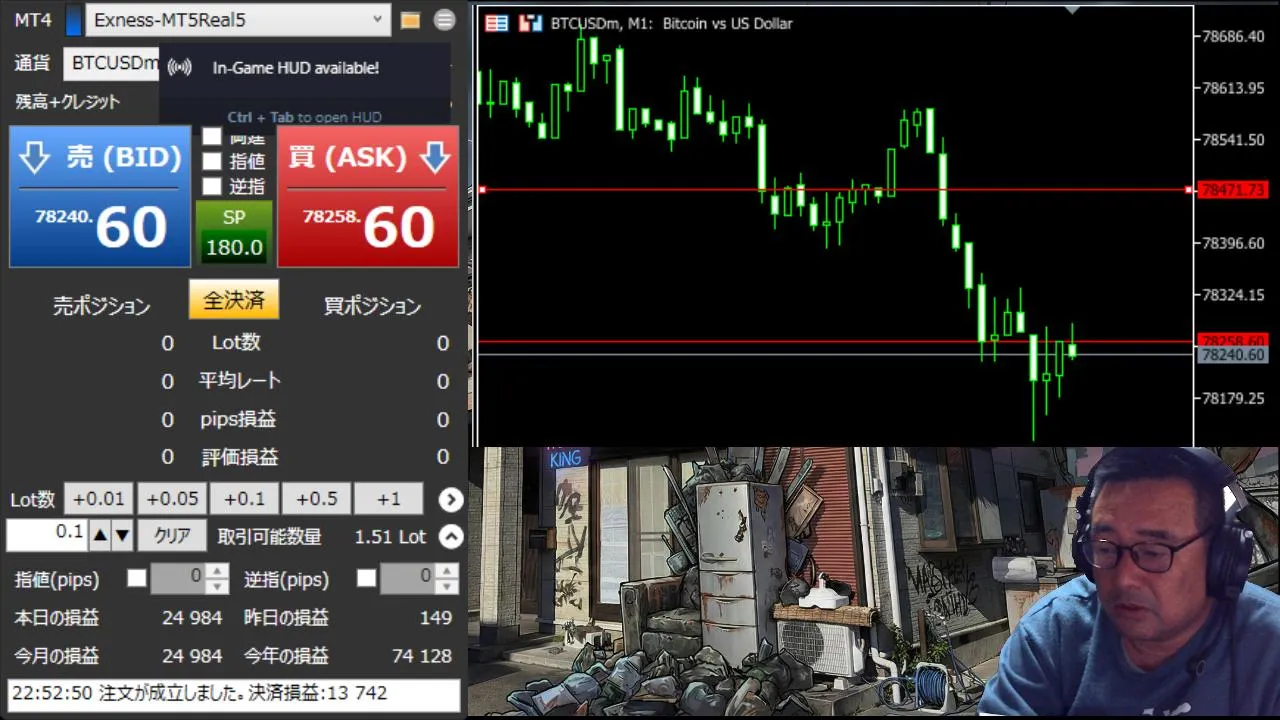This screenshot has width=1280, height=720.
Task: Buy with the 買 (ASK) button
Action: (368, 196)
